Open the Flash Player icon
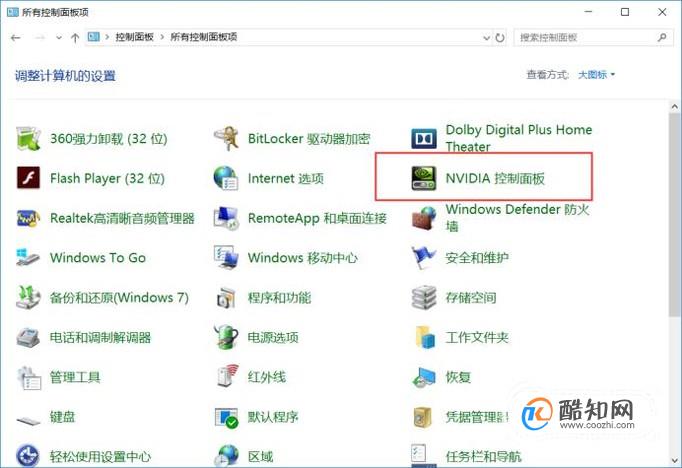 coord(28,178)
